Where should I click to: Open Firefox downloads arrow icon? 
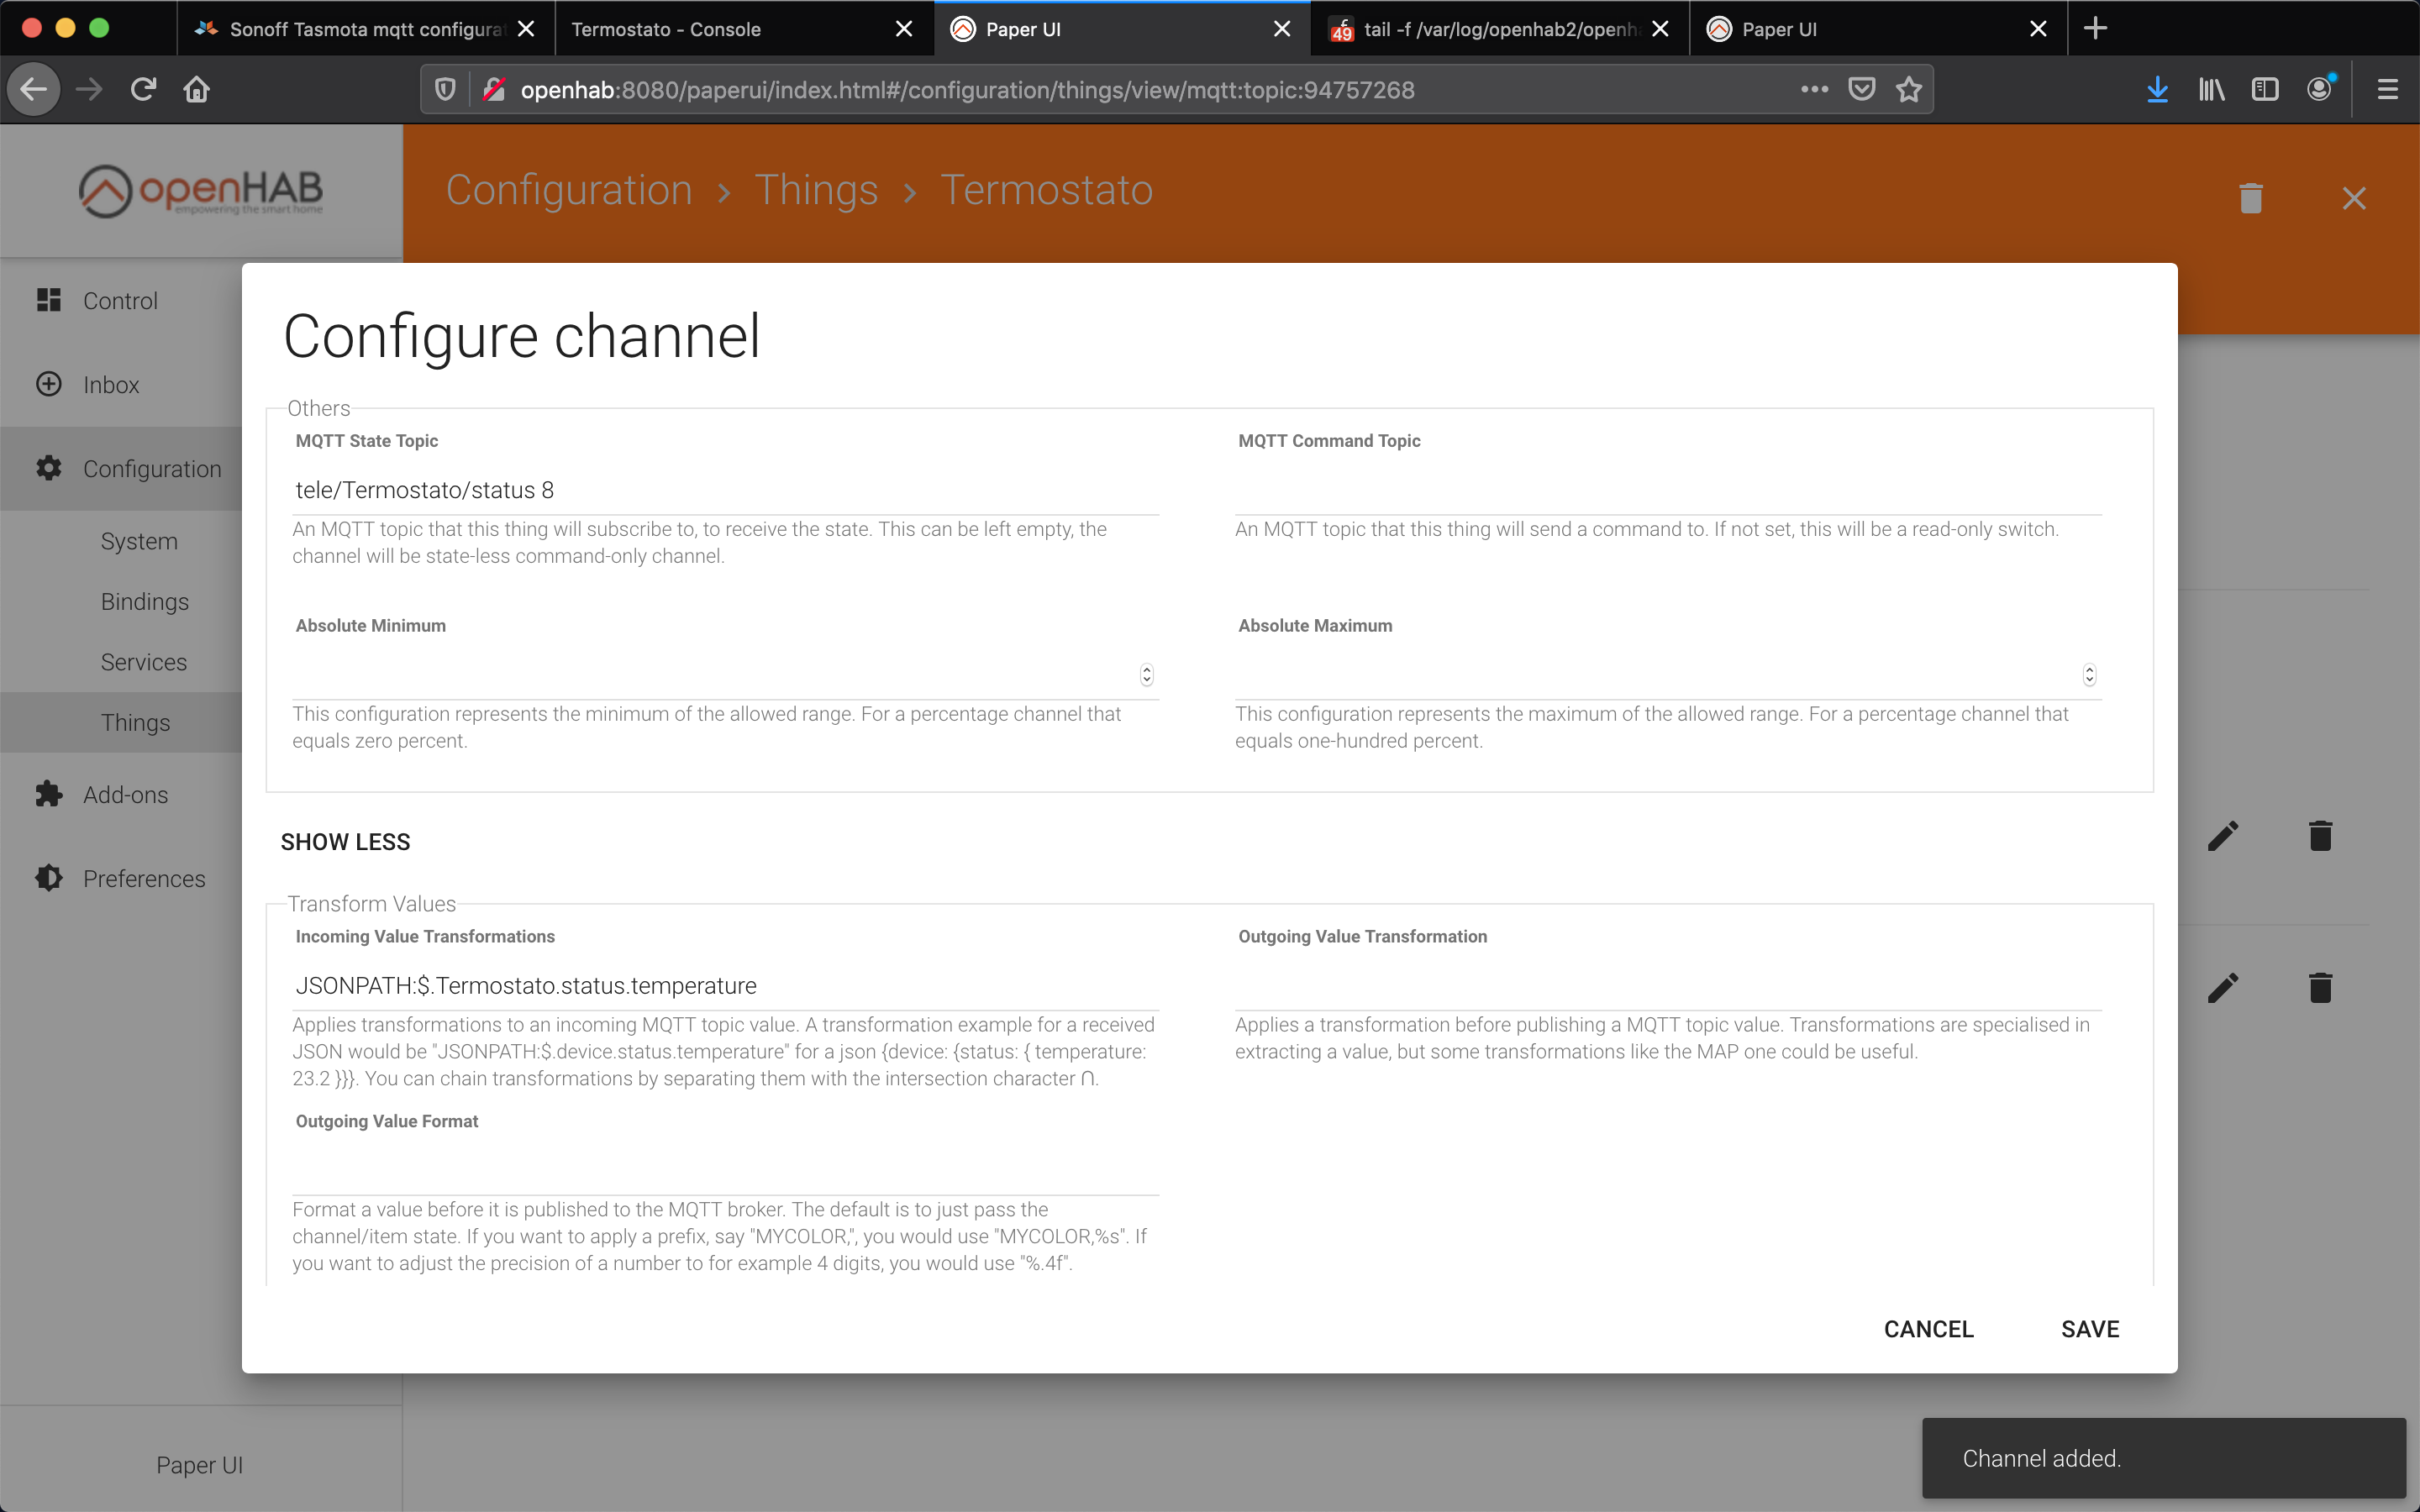[2157, 90]
